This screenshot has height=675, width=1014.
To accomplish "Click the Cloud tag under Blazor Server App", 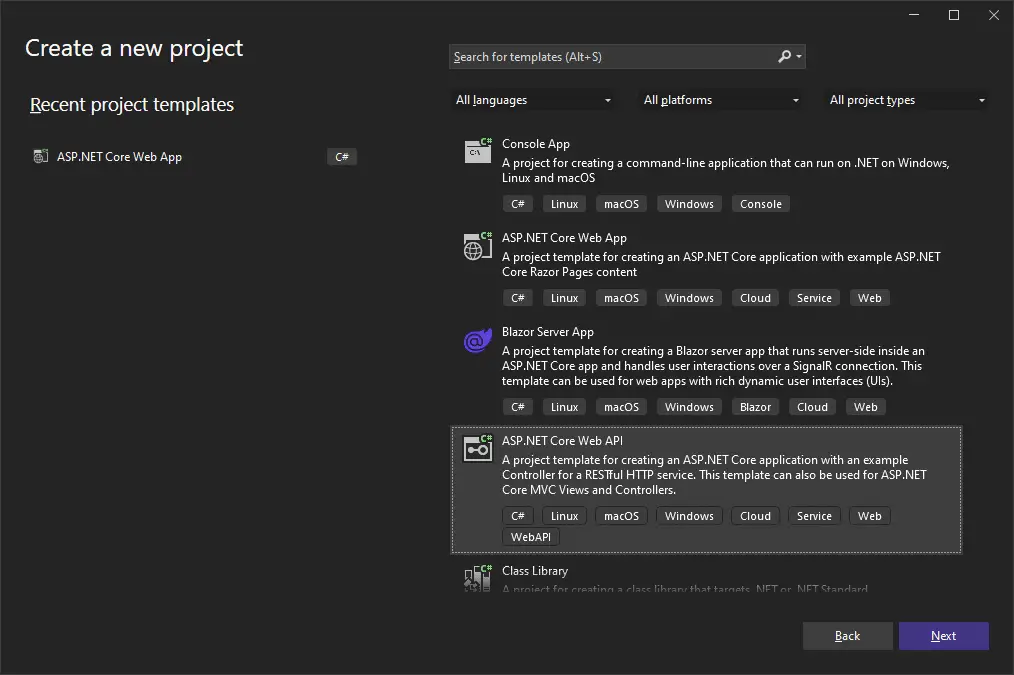I will click(812, 407).
